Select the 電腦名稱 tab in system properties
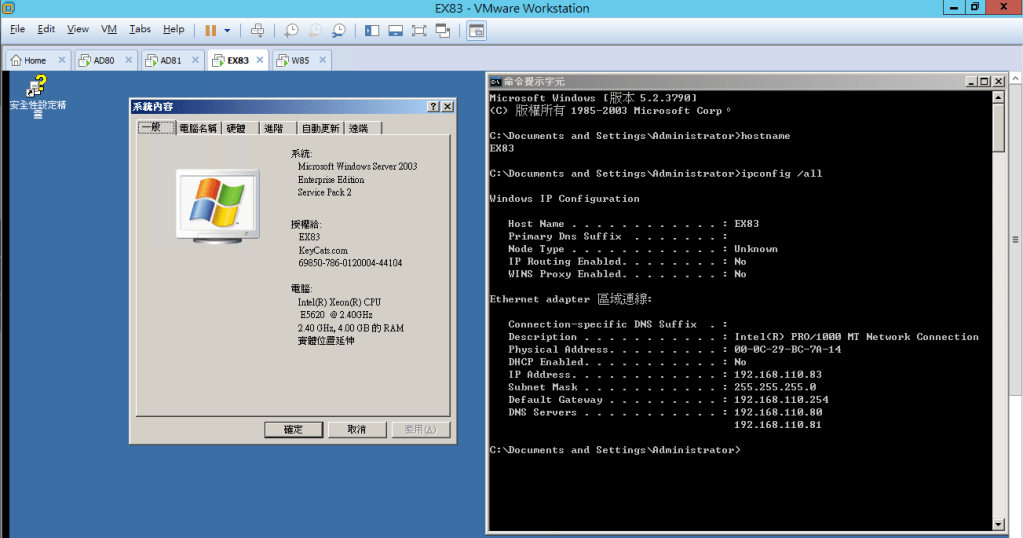This screenshot has height=538, width=1023. pyautogui.click(x=198, y=128)
